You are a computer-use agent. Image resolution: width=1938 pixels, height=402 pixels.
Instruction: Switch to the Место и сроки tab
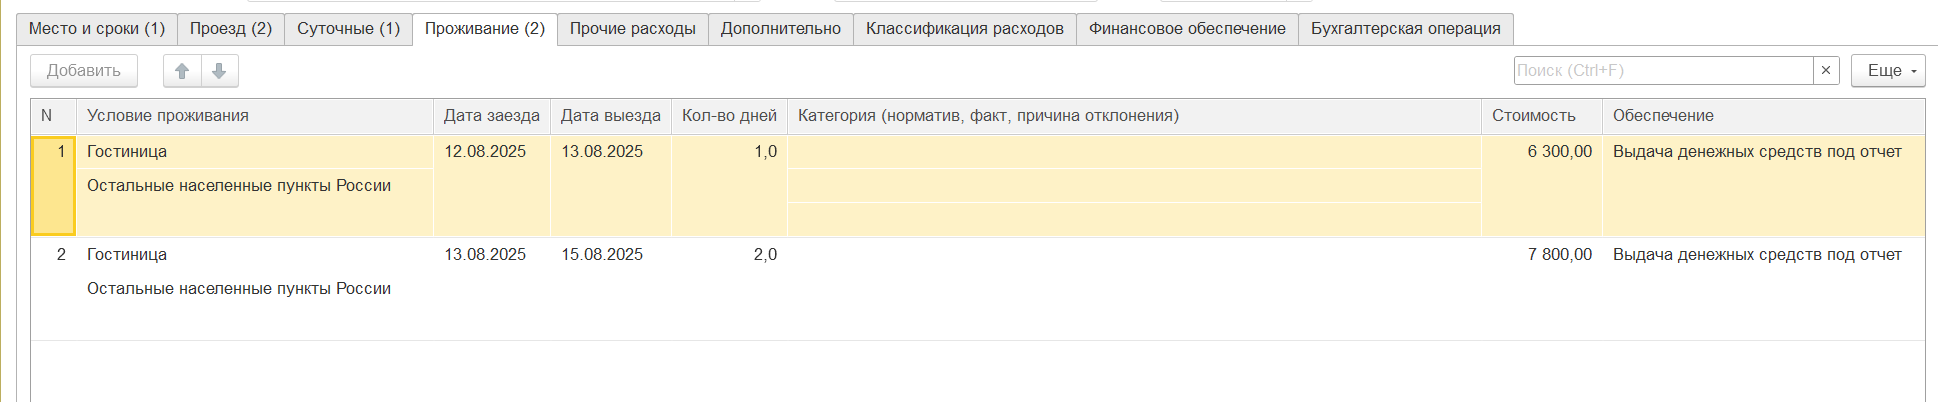[97, 29]
